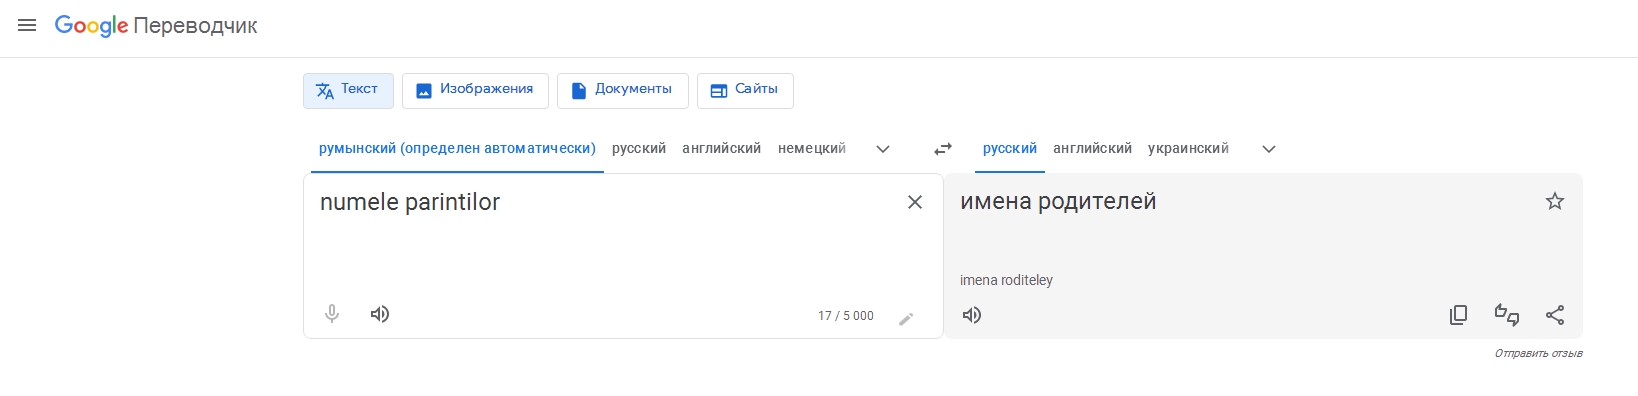Share the translation
This screenshot has height=396, width=1638.
click(x=1555, y=315)
